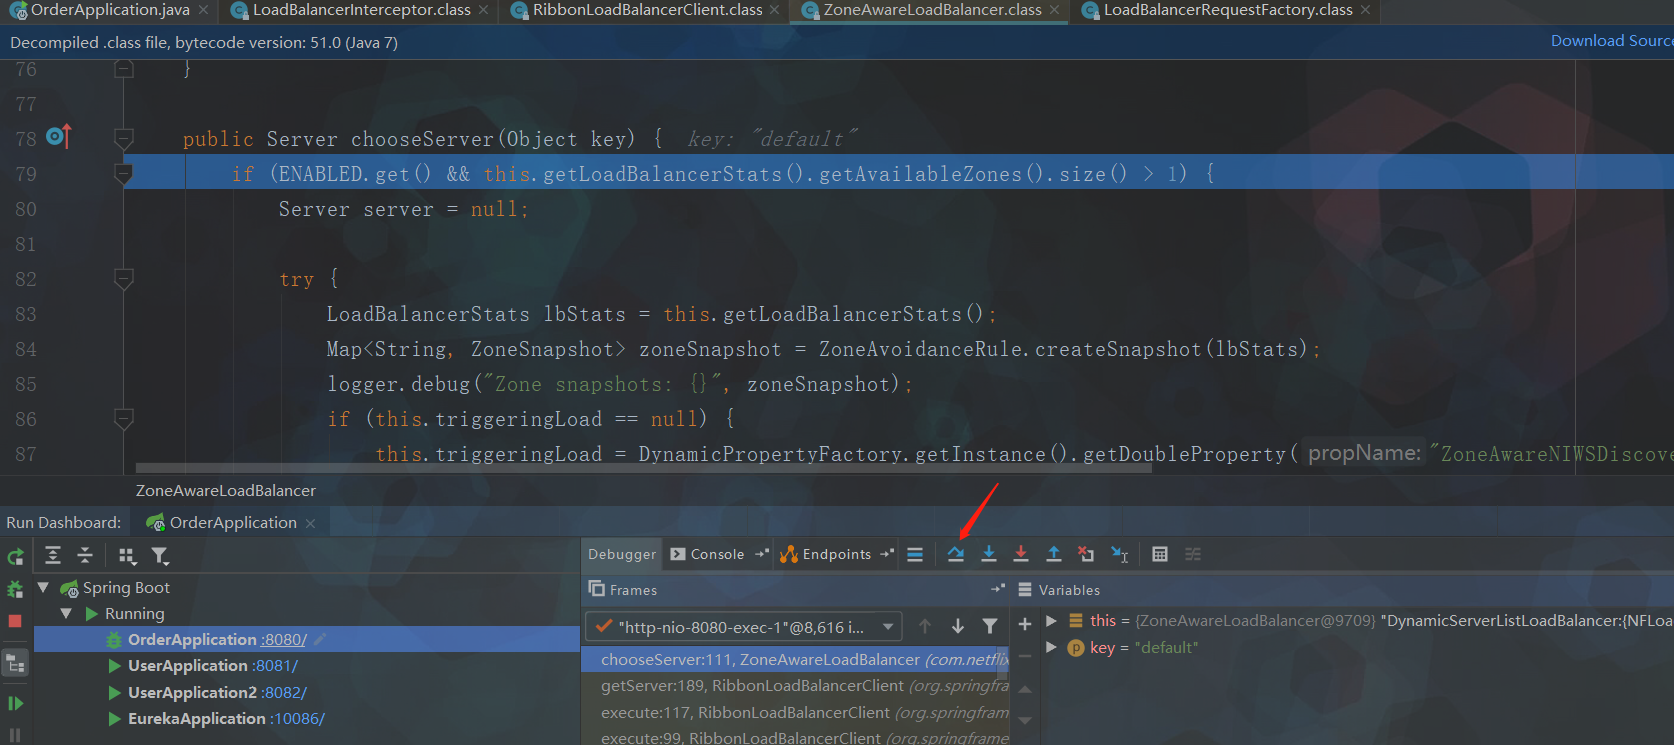Select the getServer:189 stack frame
The height and width of the screenshot is (745, 1674).
(795, 686)
